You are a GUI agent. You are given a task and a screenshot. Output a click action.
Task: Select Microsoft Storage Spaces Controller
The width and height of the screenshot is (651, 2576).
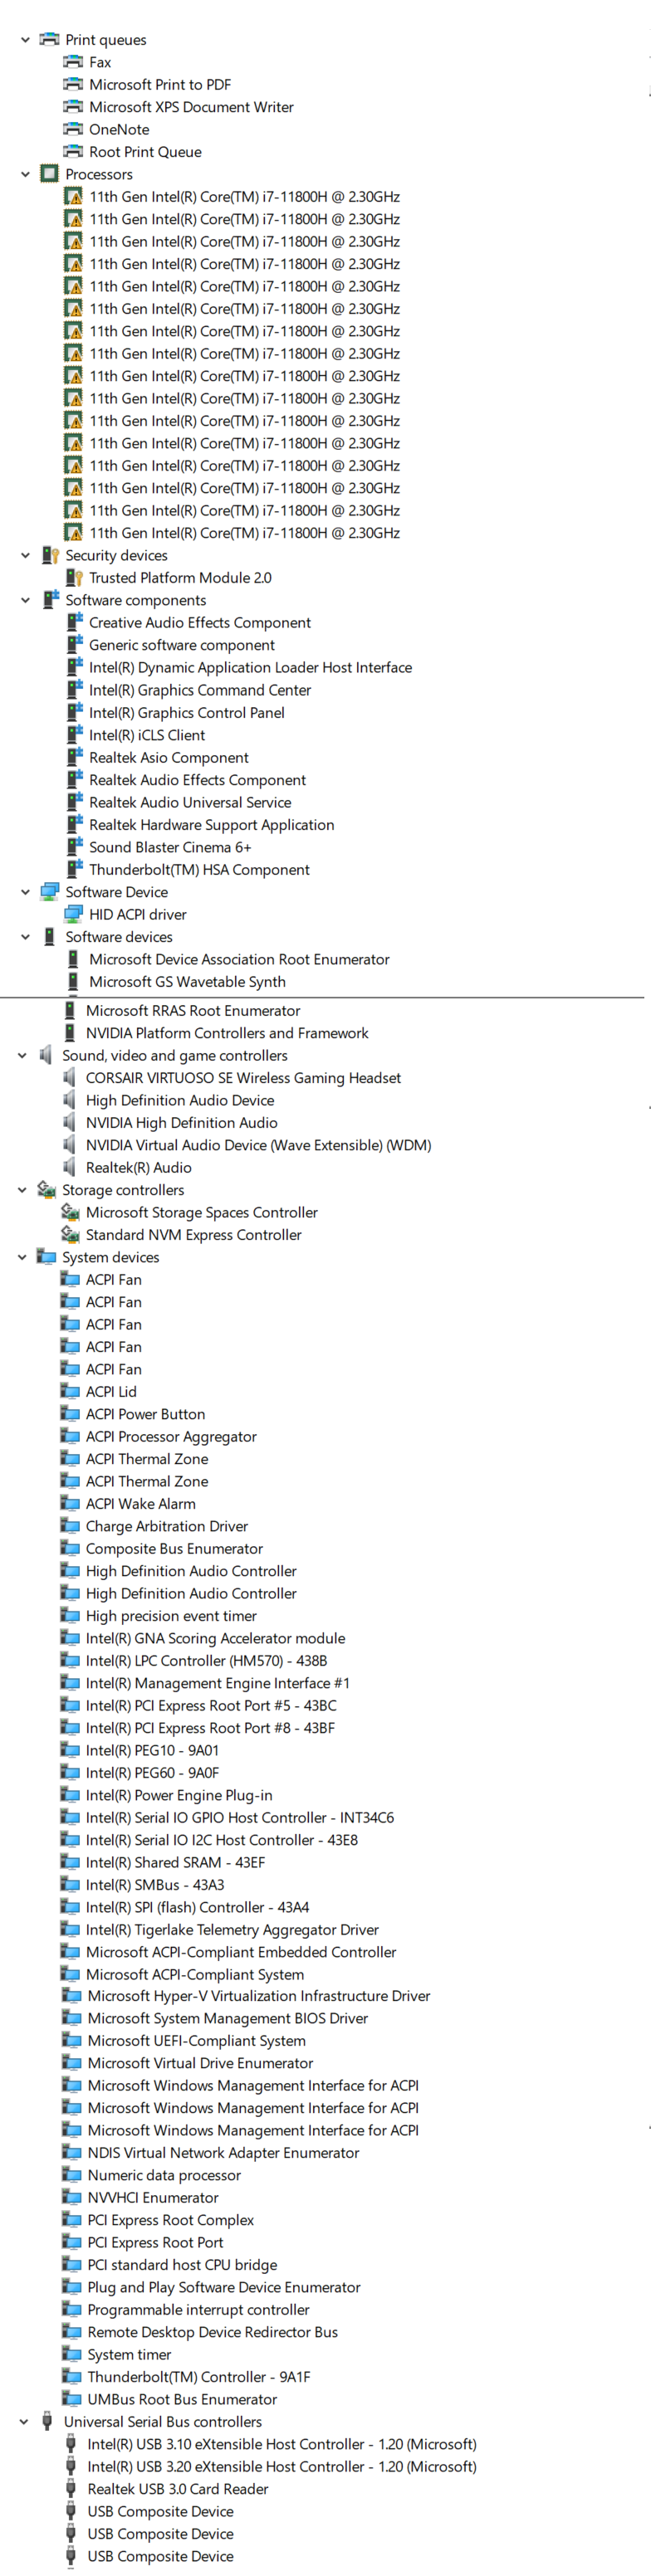[201, 1212]
